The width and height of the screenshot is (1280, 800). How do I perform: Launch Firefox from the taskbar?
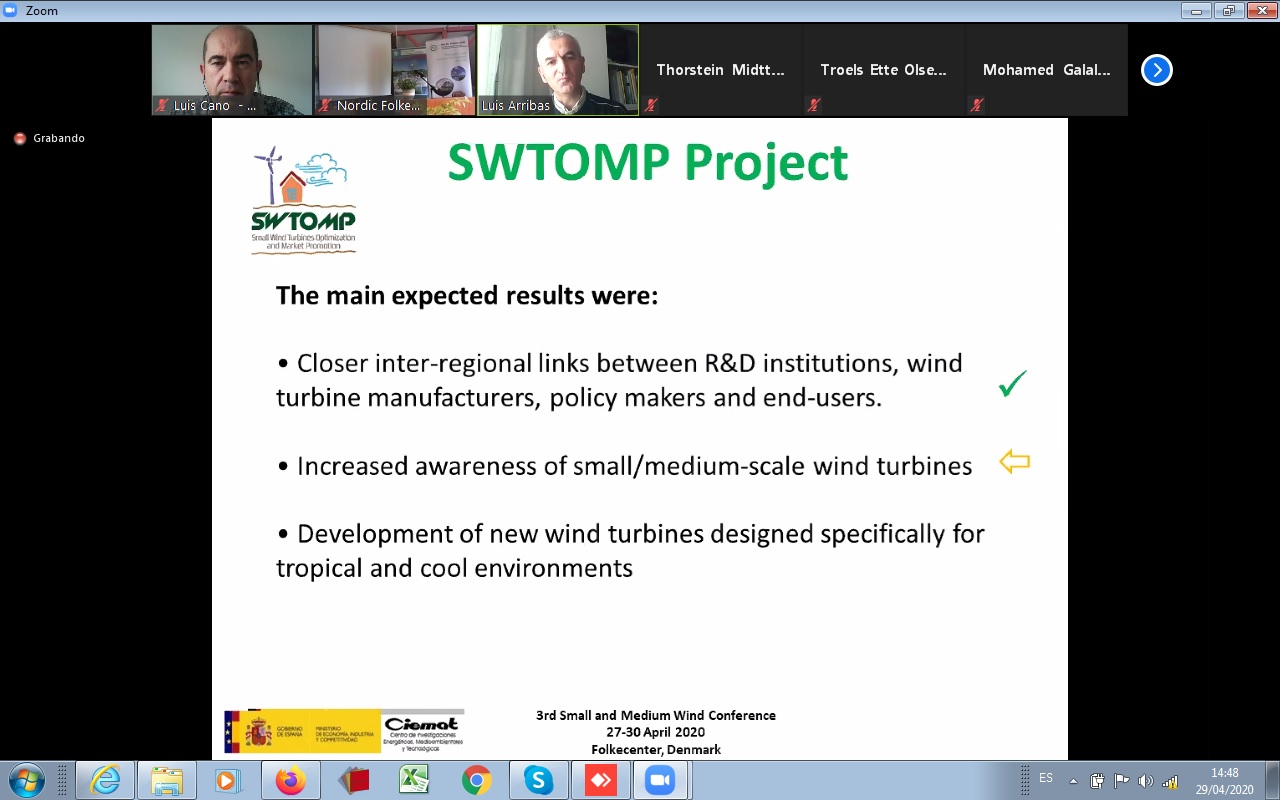coord(291,780)
